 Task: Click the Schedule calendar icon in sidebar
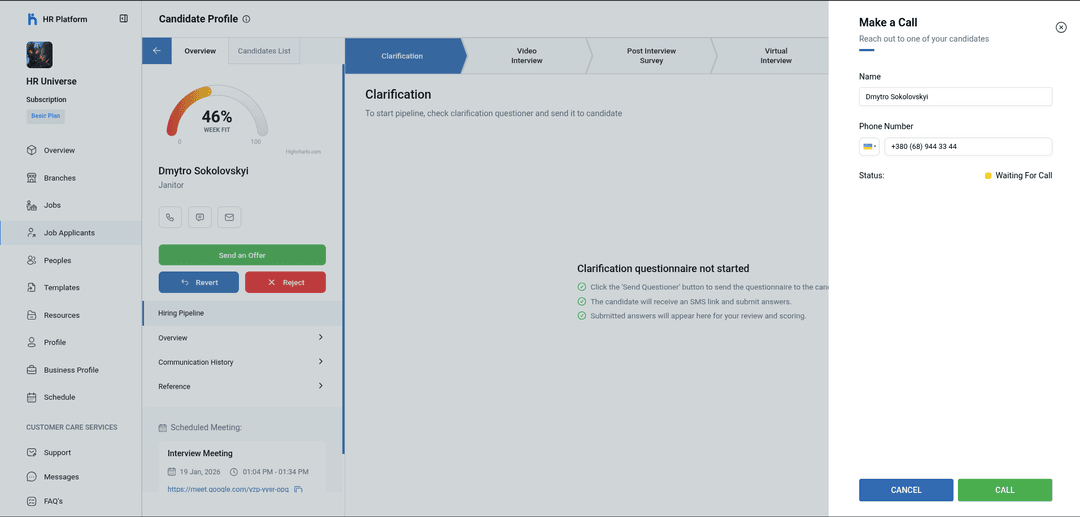[x=32, y=397]
